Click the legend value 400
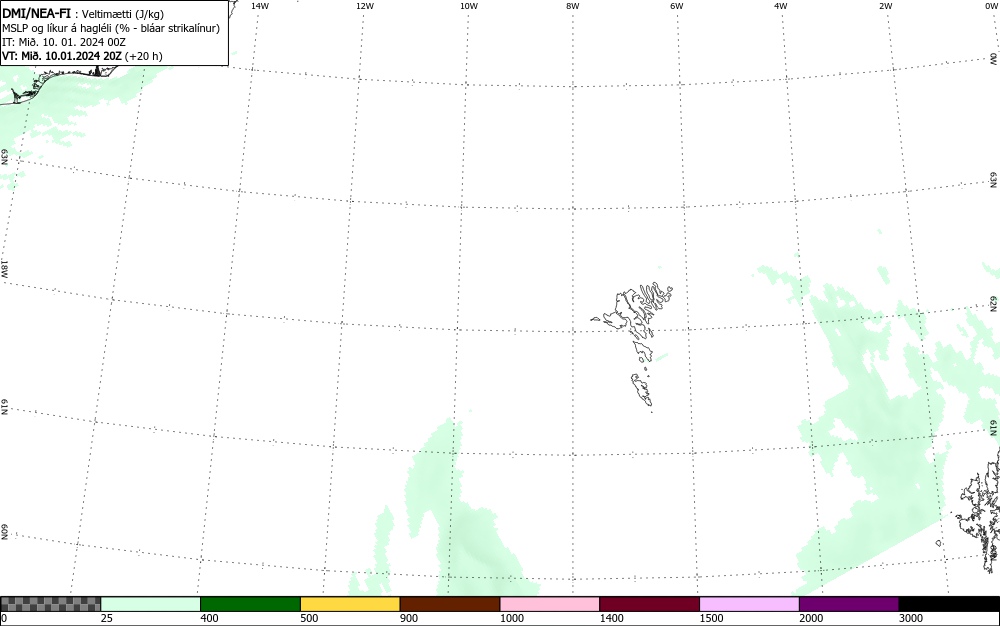The width and height of the screenshot is (1000, 626). (209, 618)
